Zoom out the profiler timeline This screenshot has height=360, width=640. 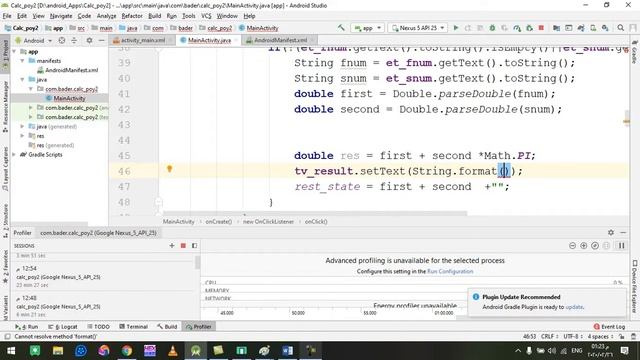tap(572, 245)
